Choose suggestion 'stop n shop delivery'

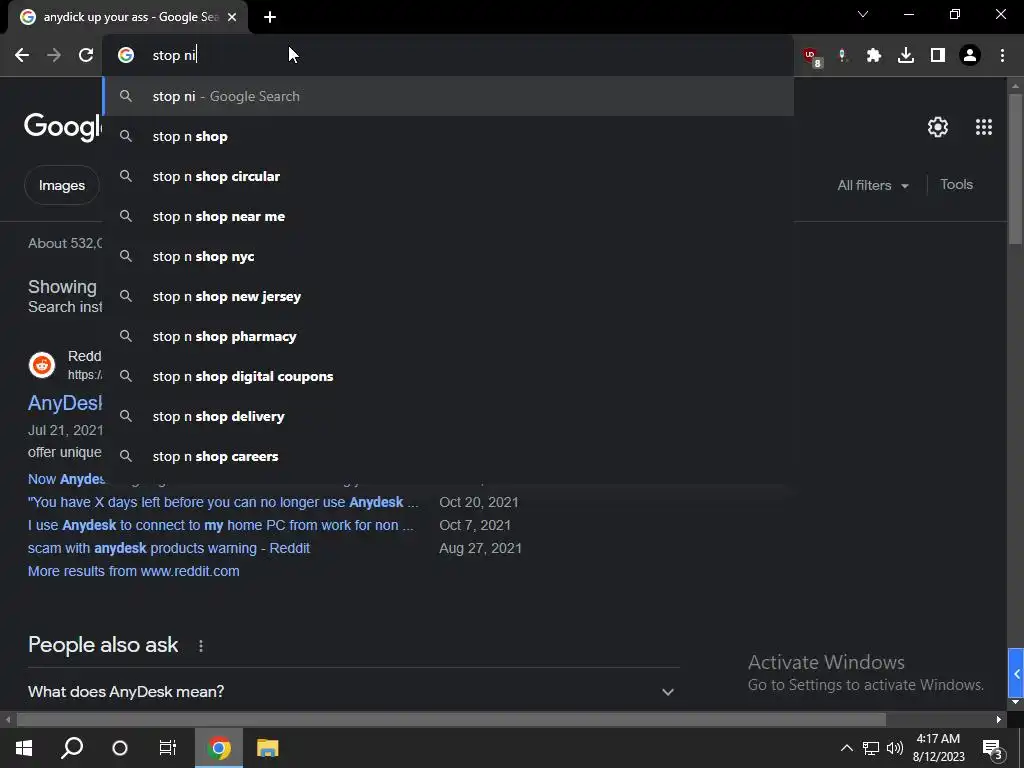coord(448,416)
